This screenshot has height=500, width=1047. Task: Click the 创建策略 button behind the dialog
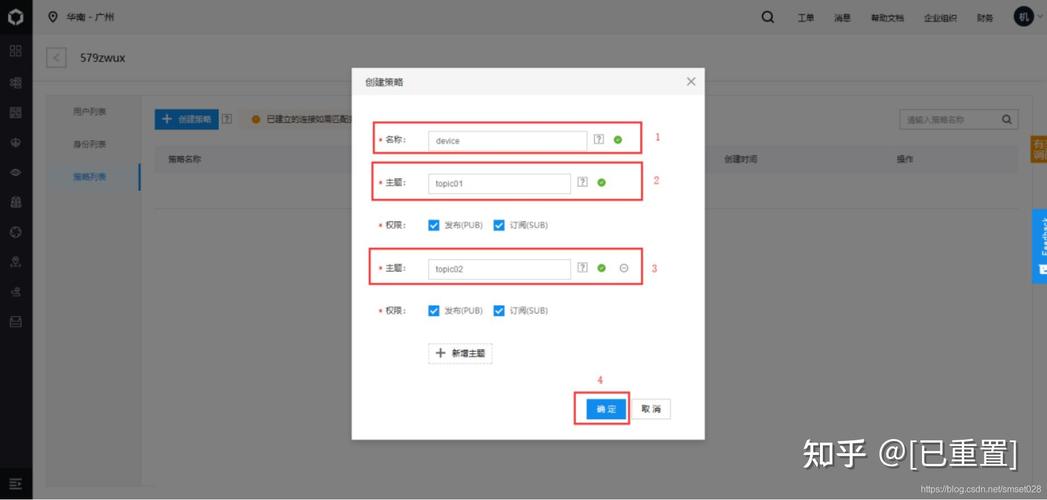[186, 119]
